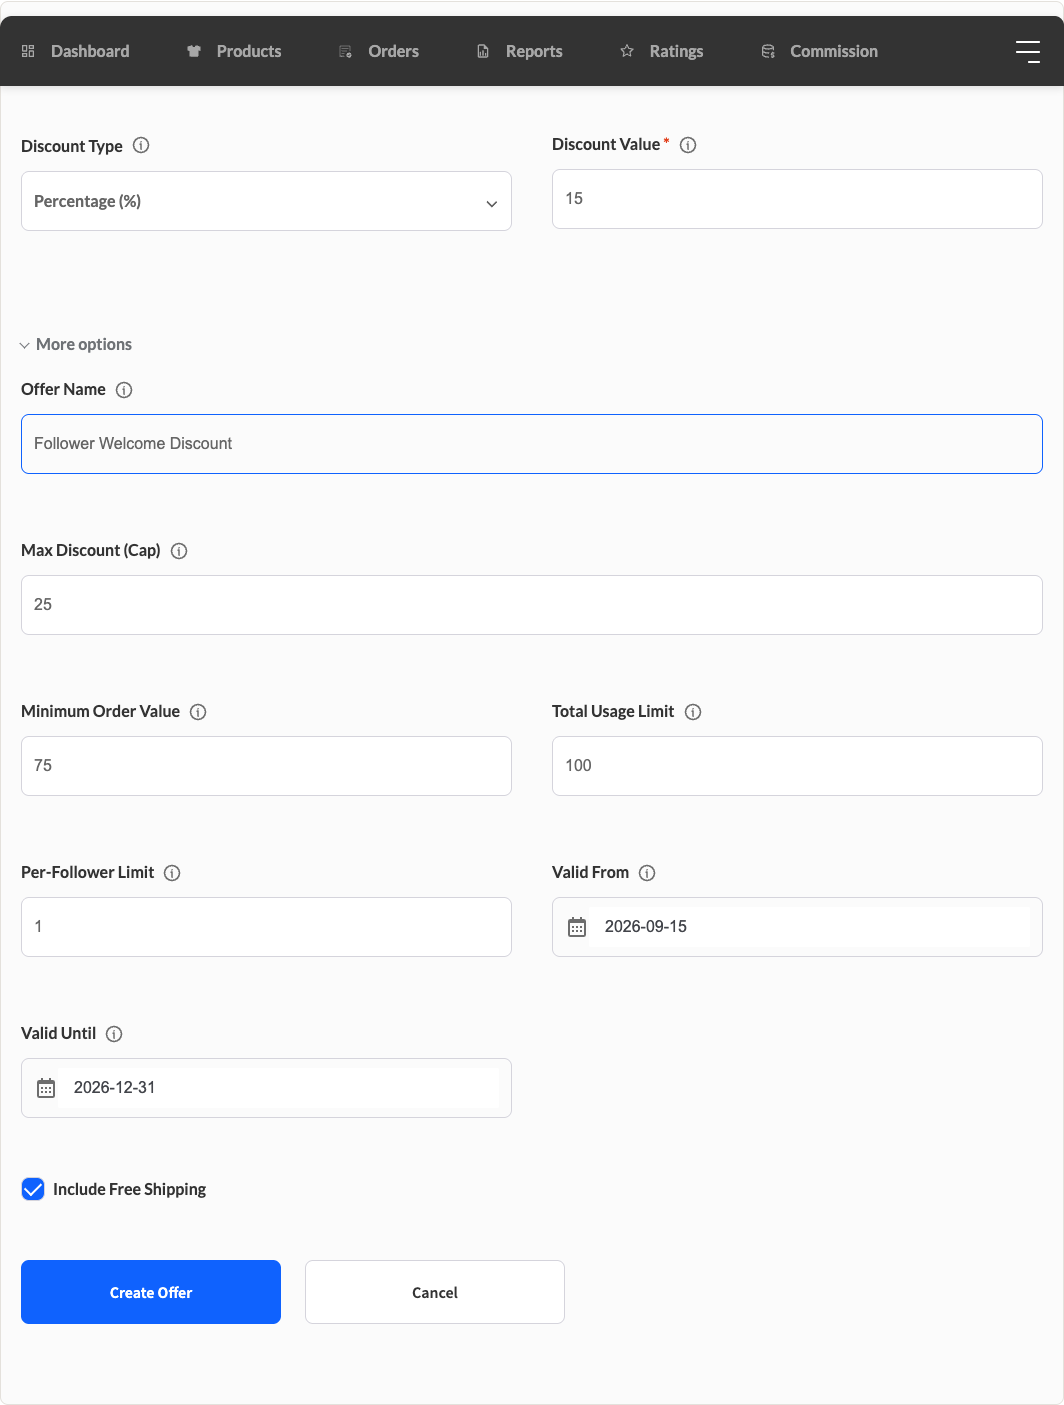This screenshot has width=1064, height=1405.
Task: Click the Orders list icon
Action: coord(345,51)
